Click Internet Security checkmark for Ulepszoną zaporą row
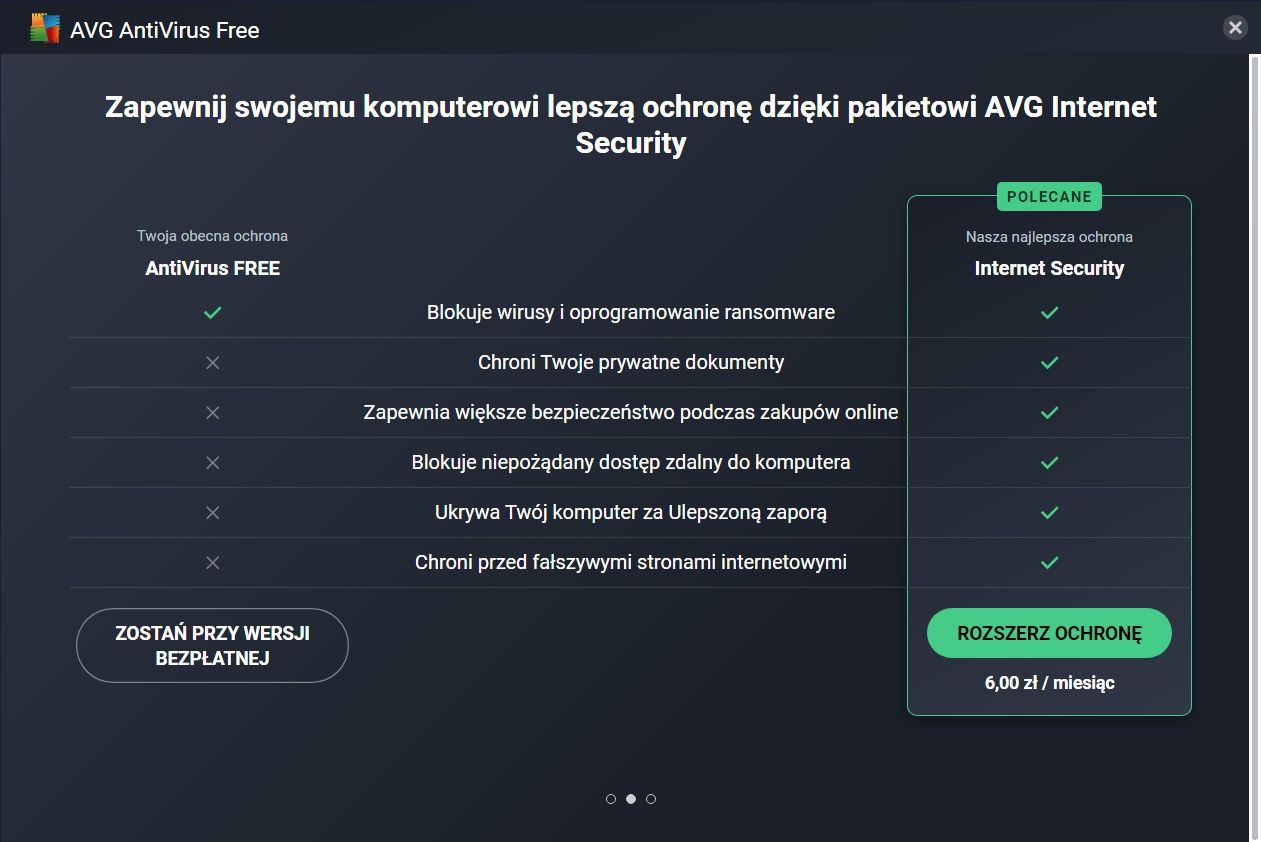The width and height of the screenshot is (1261, 842). (x=1049, y=513)
